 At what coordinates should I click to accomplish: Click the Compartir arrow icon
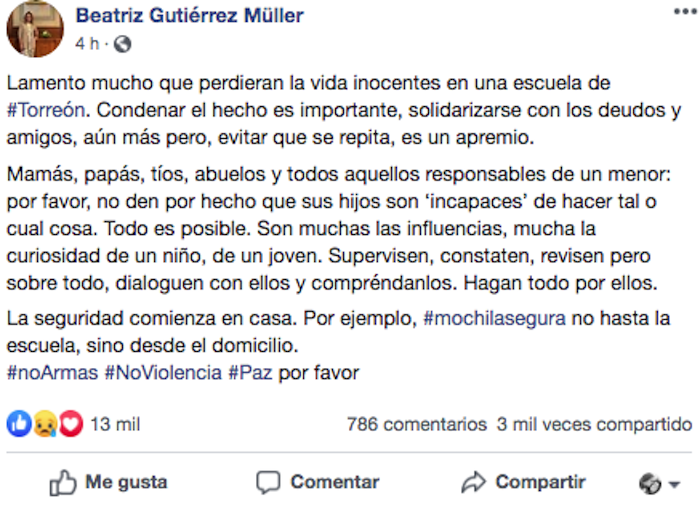473,482
